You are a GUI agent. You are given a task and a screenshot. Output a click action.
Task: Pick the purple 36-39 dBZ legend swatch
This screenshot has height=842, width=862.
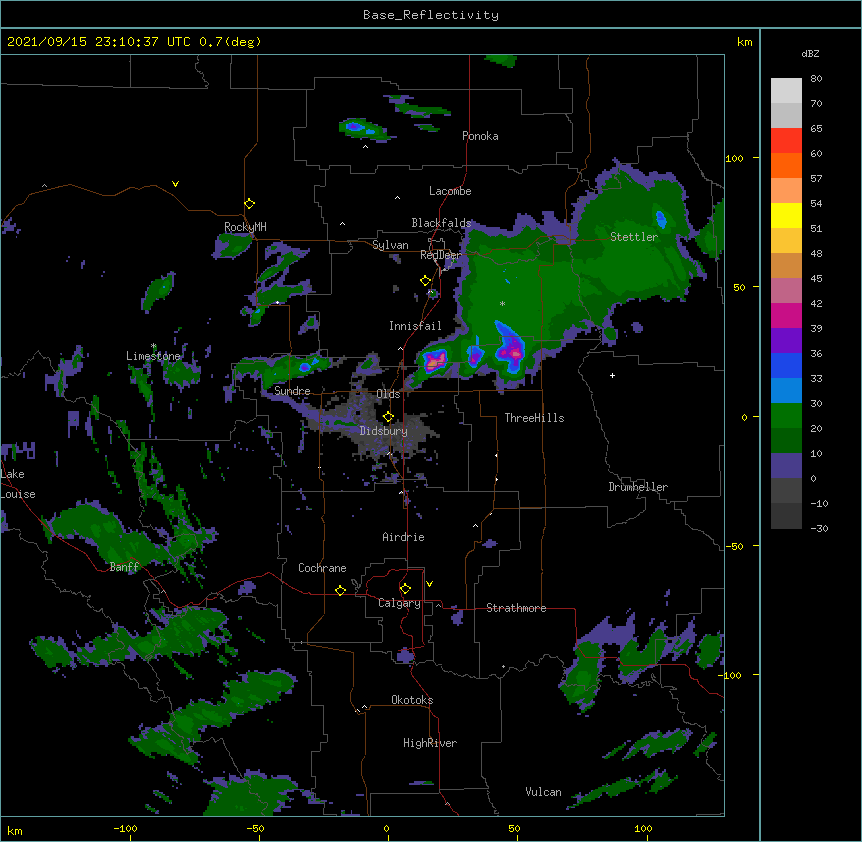click(x=786, y=340)
